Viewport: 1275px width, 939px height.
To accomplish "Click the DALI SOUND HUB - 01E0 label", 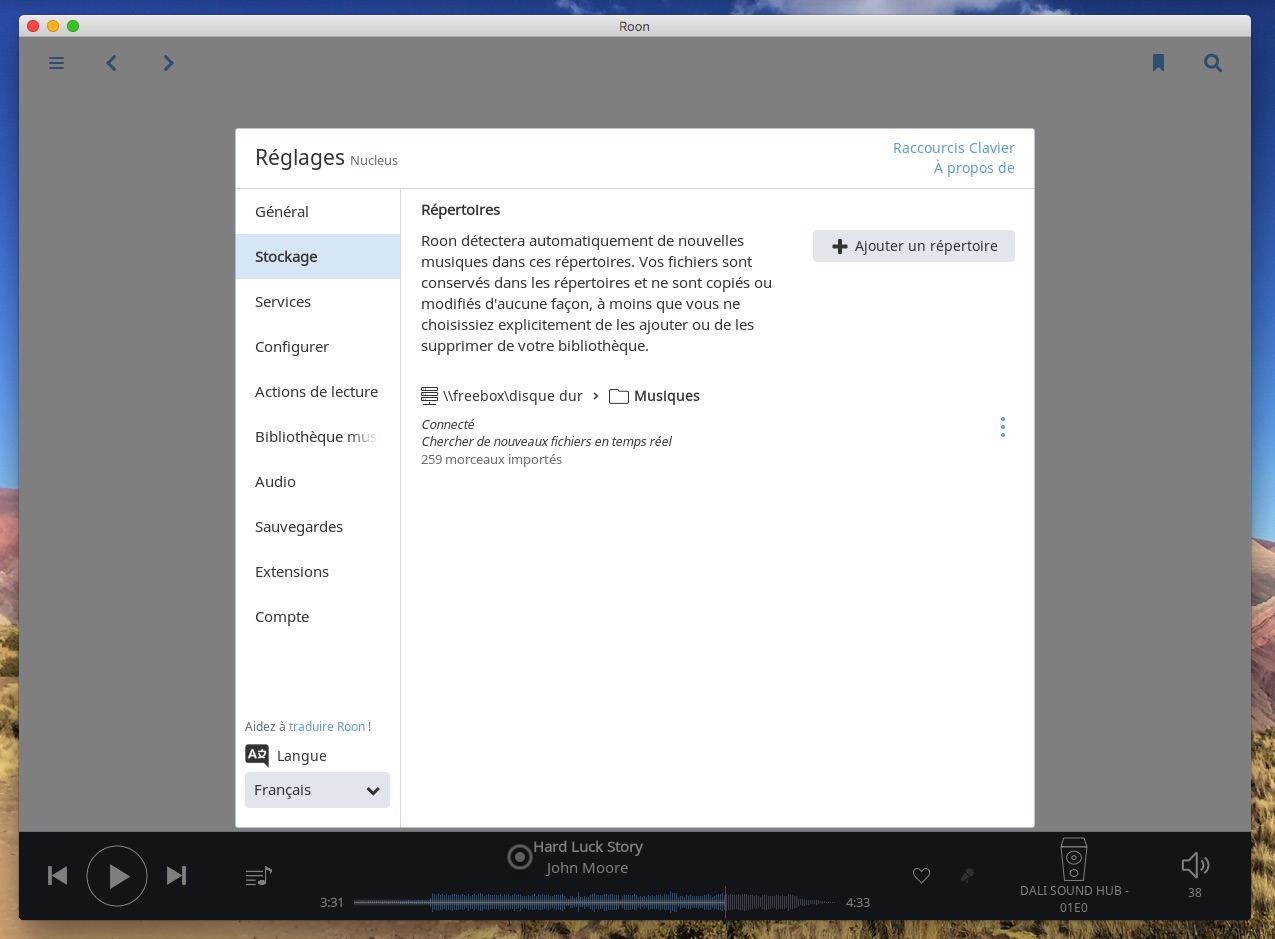I will coord(1074,899).
